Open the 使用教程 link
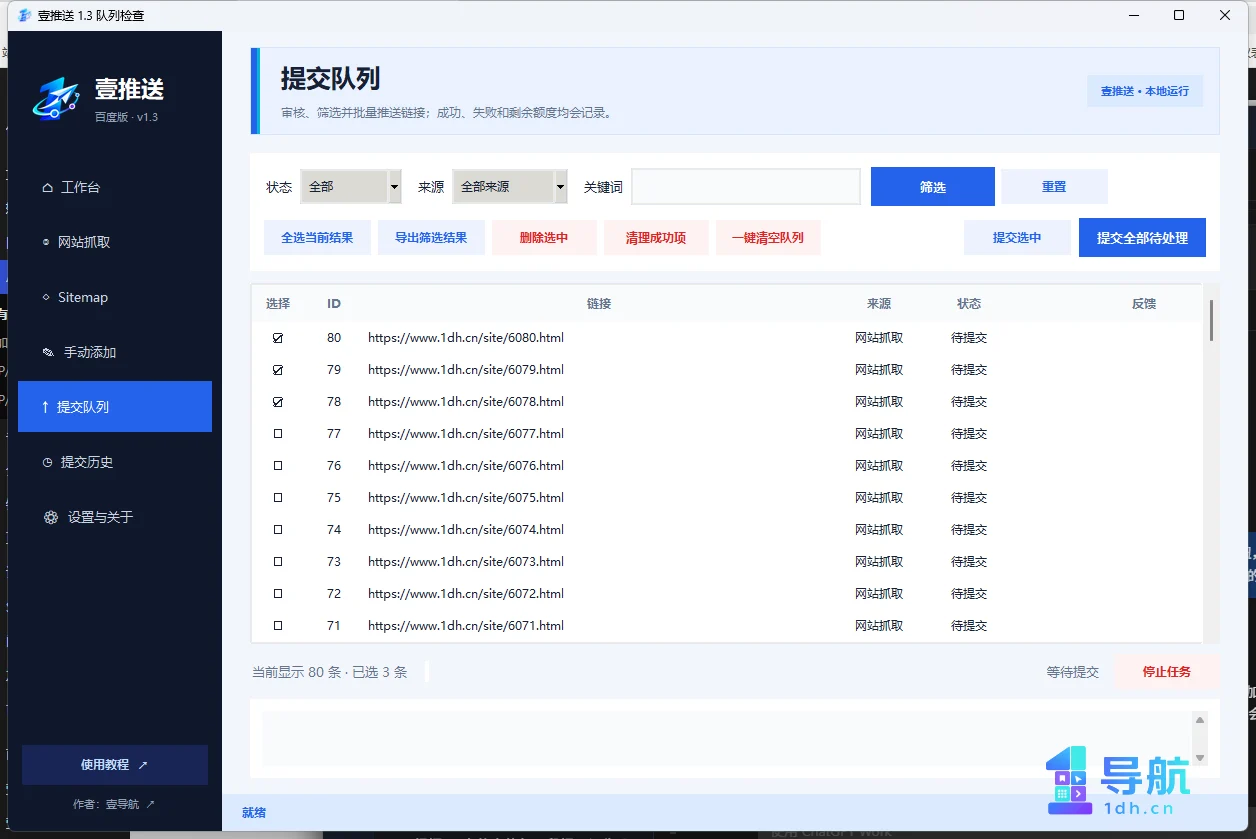1256x839 pixels. (x=115, y=765)
